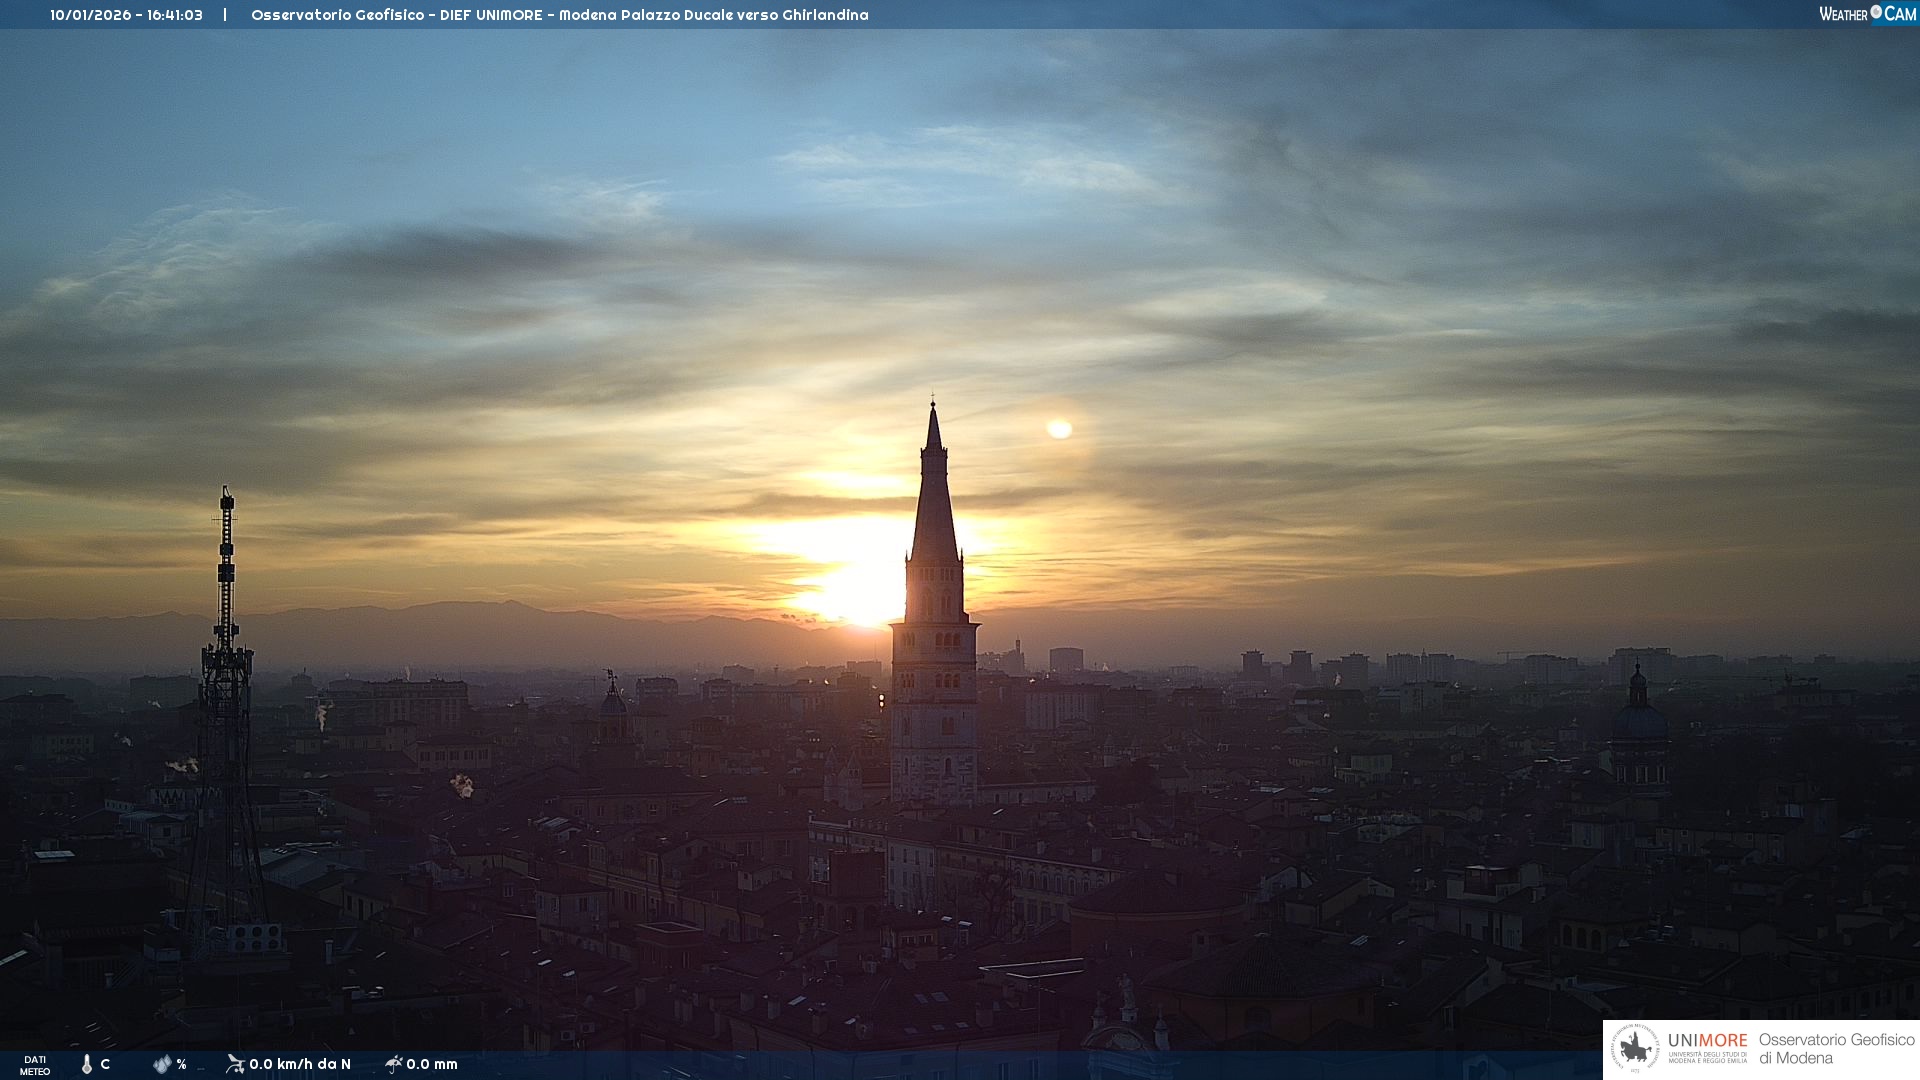This screenshot has height=1080, width=1920.
Task: Click the Osservatorio Geofisico di Modena text
Action: pyautogui.click(x=1836, y=1049)
